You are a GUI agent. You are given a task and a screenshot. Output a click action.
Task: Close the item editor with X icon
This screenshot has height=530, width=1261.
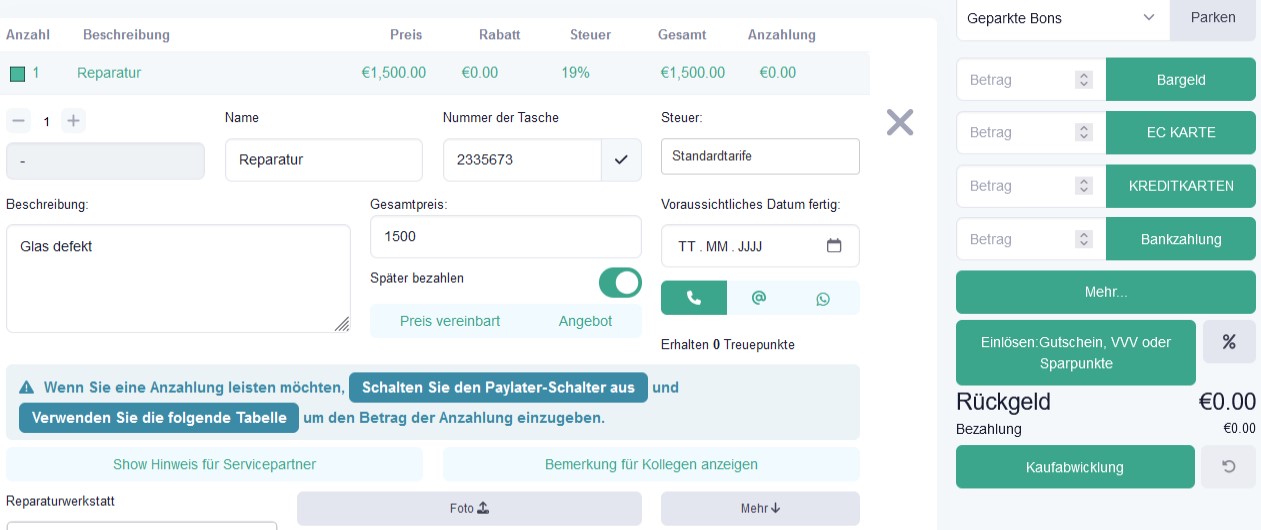pyautogui.click(x=900, y=122)
